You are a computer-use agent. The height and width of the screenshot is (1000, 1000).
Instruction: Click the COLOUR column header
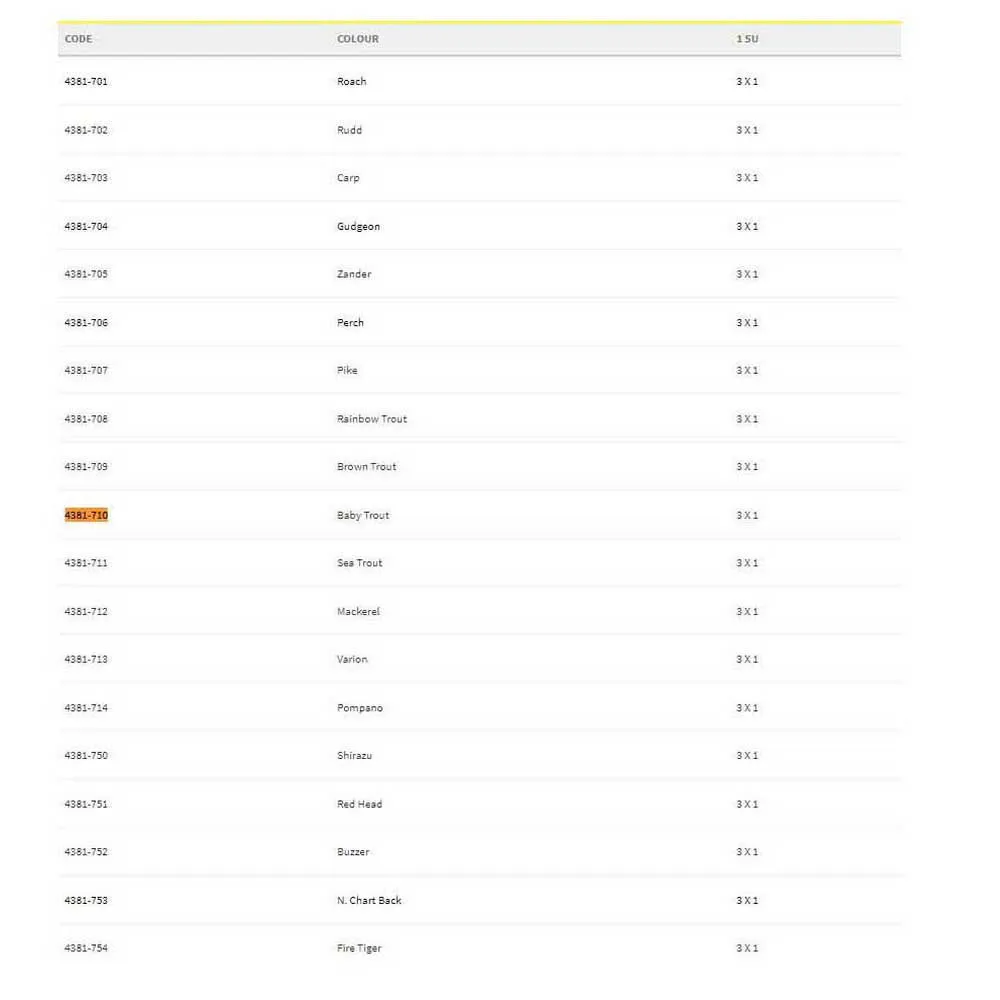click(x=358, y=39)
